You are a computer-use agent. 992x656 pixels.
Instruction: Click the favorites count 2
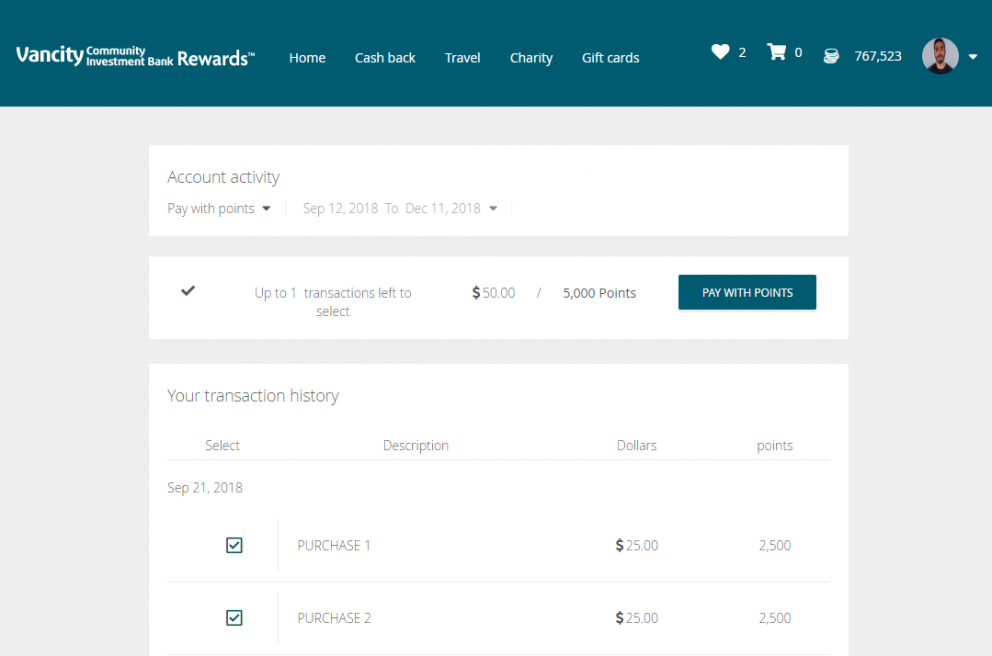[742, 53]
